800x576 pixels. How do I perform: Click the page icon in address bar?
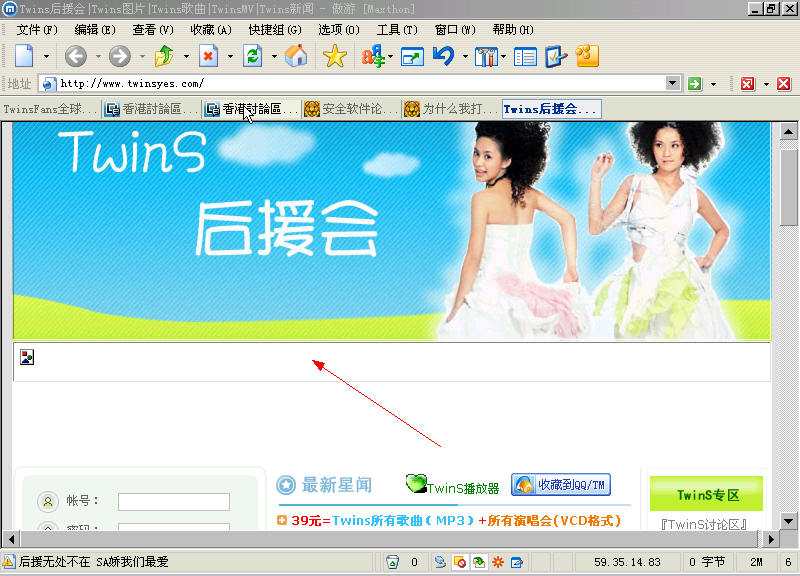point(48,84)
